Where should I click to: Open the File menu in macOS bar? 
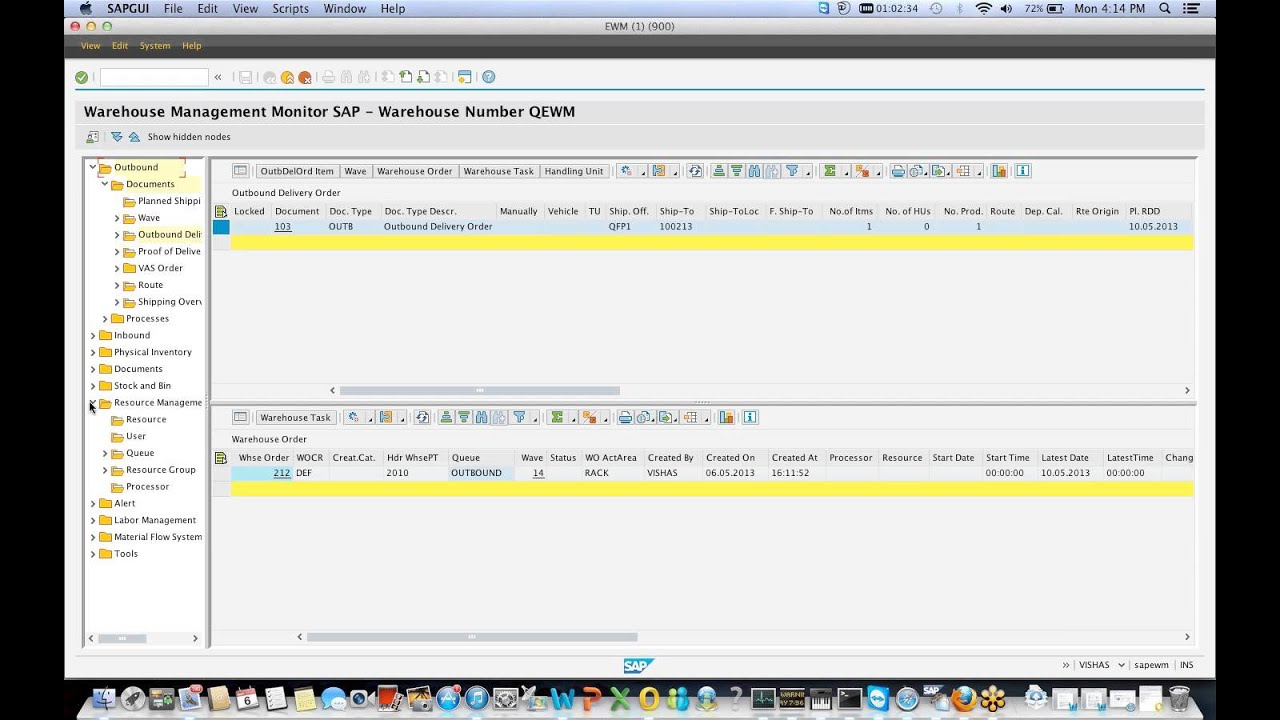pyautogui.click(x=173, y=8)
